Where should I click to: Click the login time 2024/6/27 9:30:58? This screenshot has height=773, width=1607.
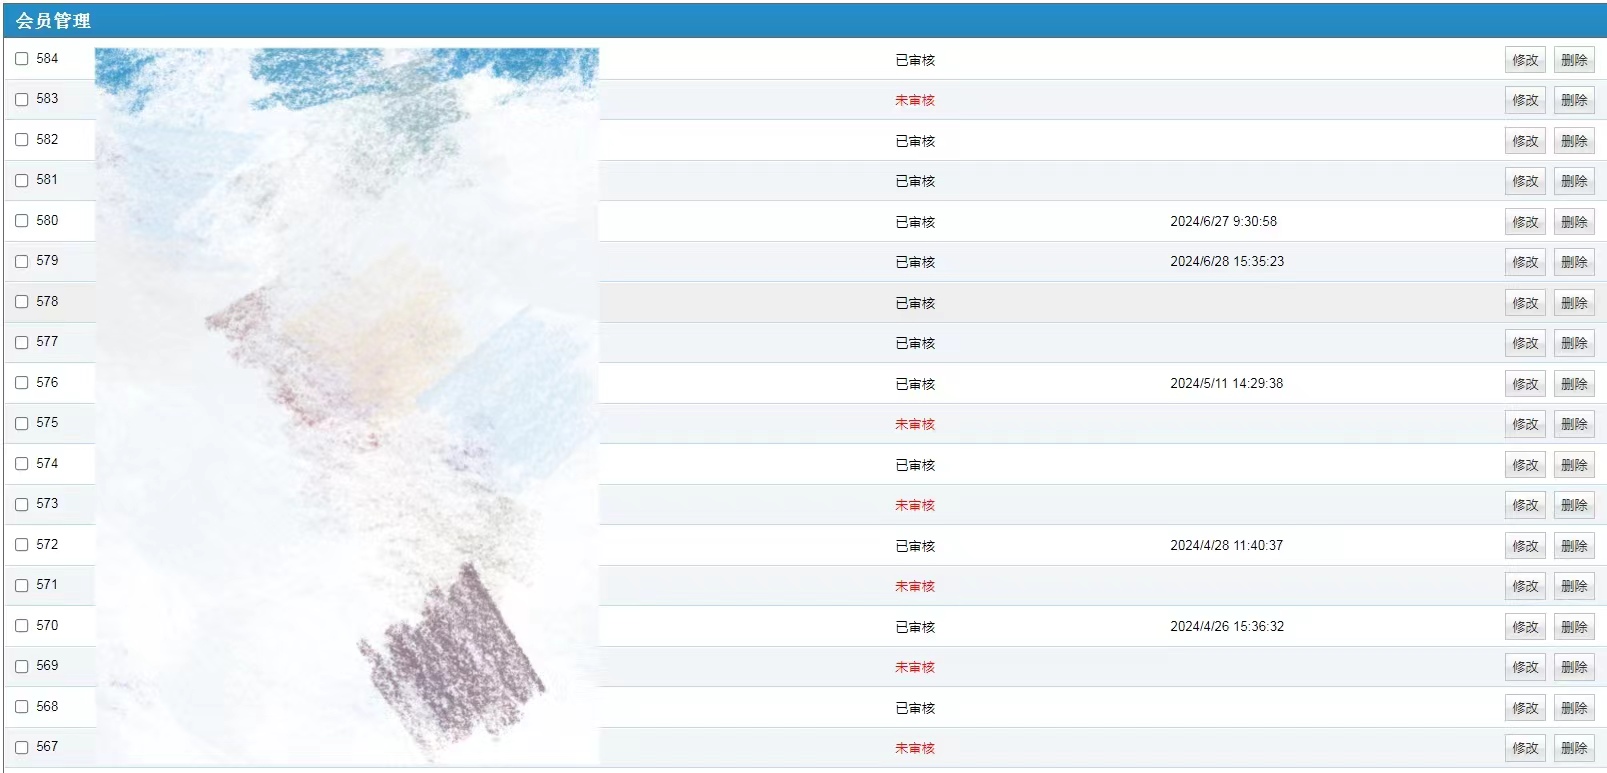(x=1223, y=221)
